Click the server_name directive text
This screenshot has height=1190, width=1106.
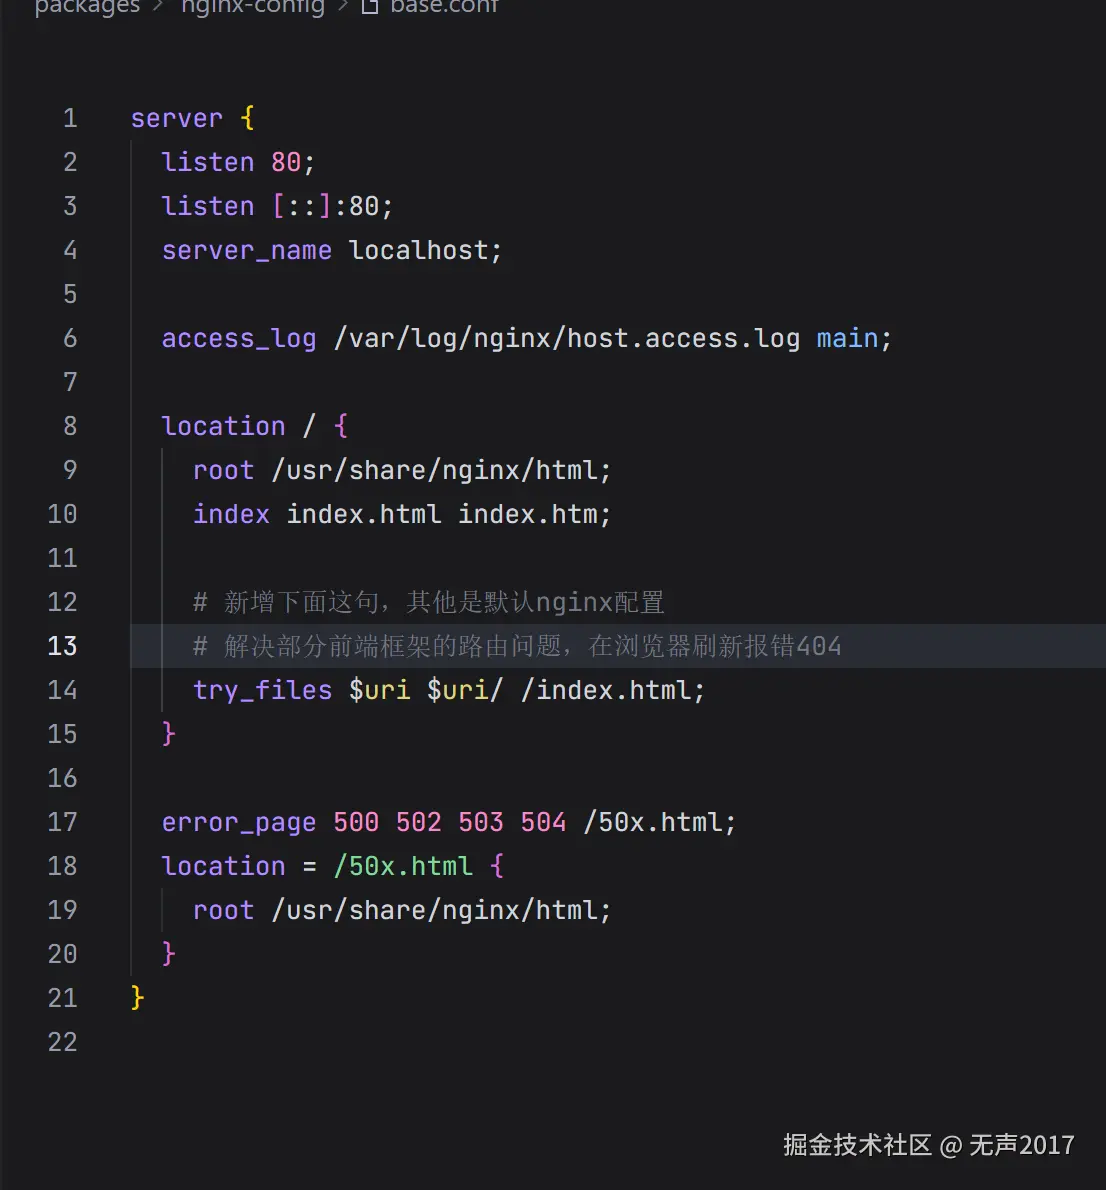pos(246,250)
